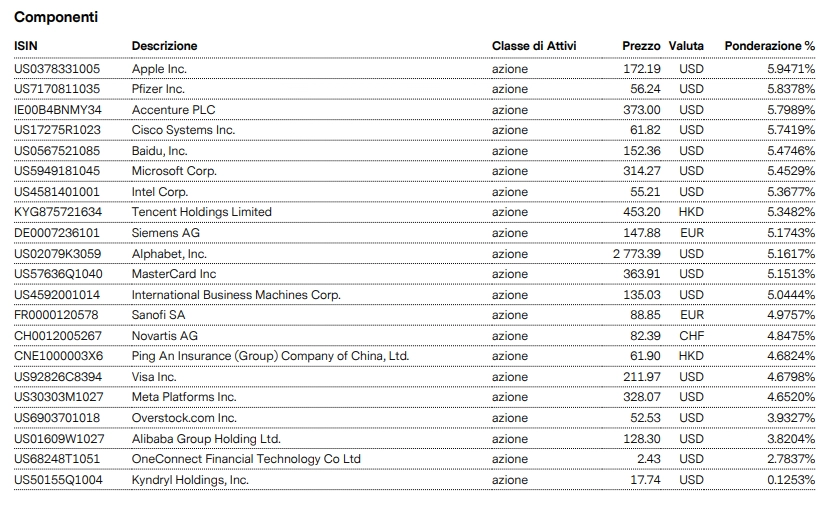Select Alphabet, Inc. price 2 773.39
Viewport: 834px width, 505px height.
tap(636, 254)
